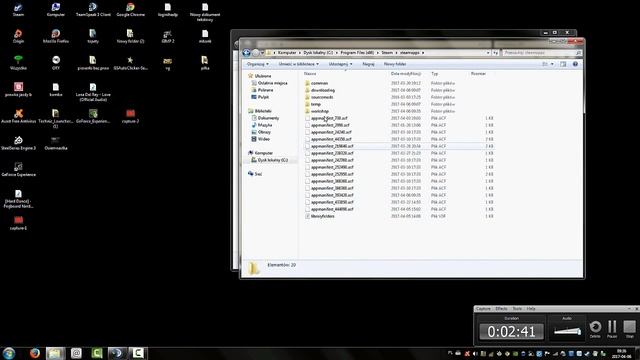Open the Origin desktop shortcut
This screenshot has height=360, width=640.
pos(18,36)
